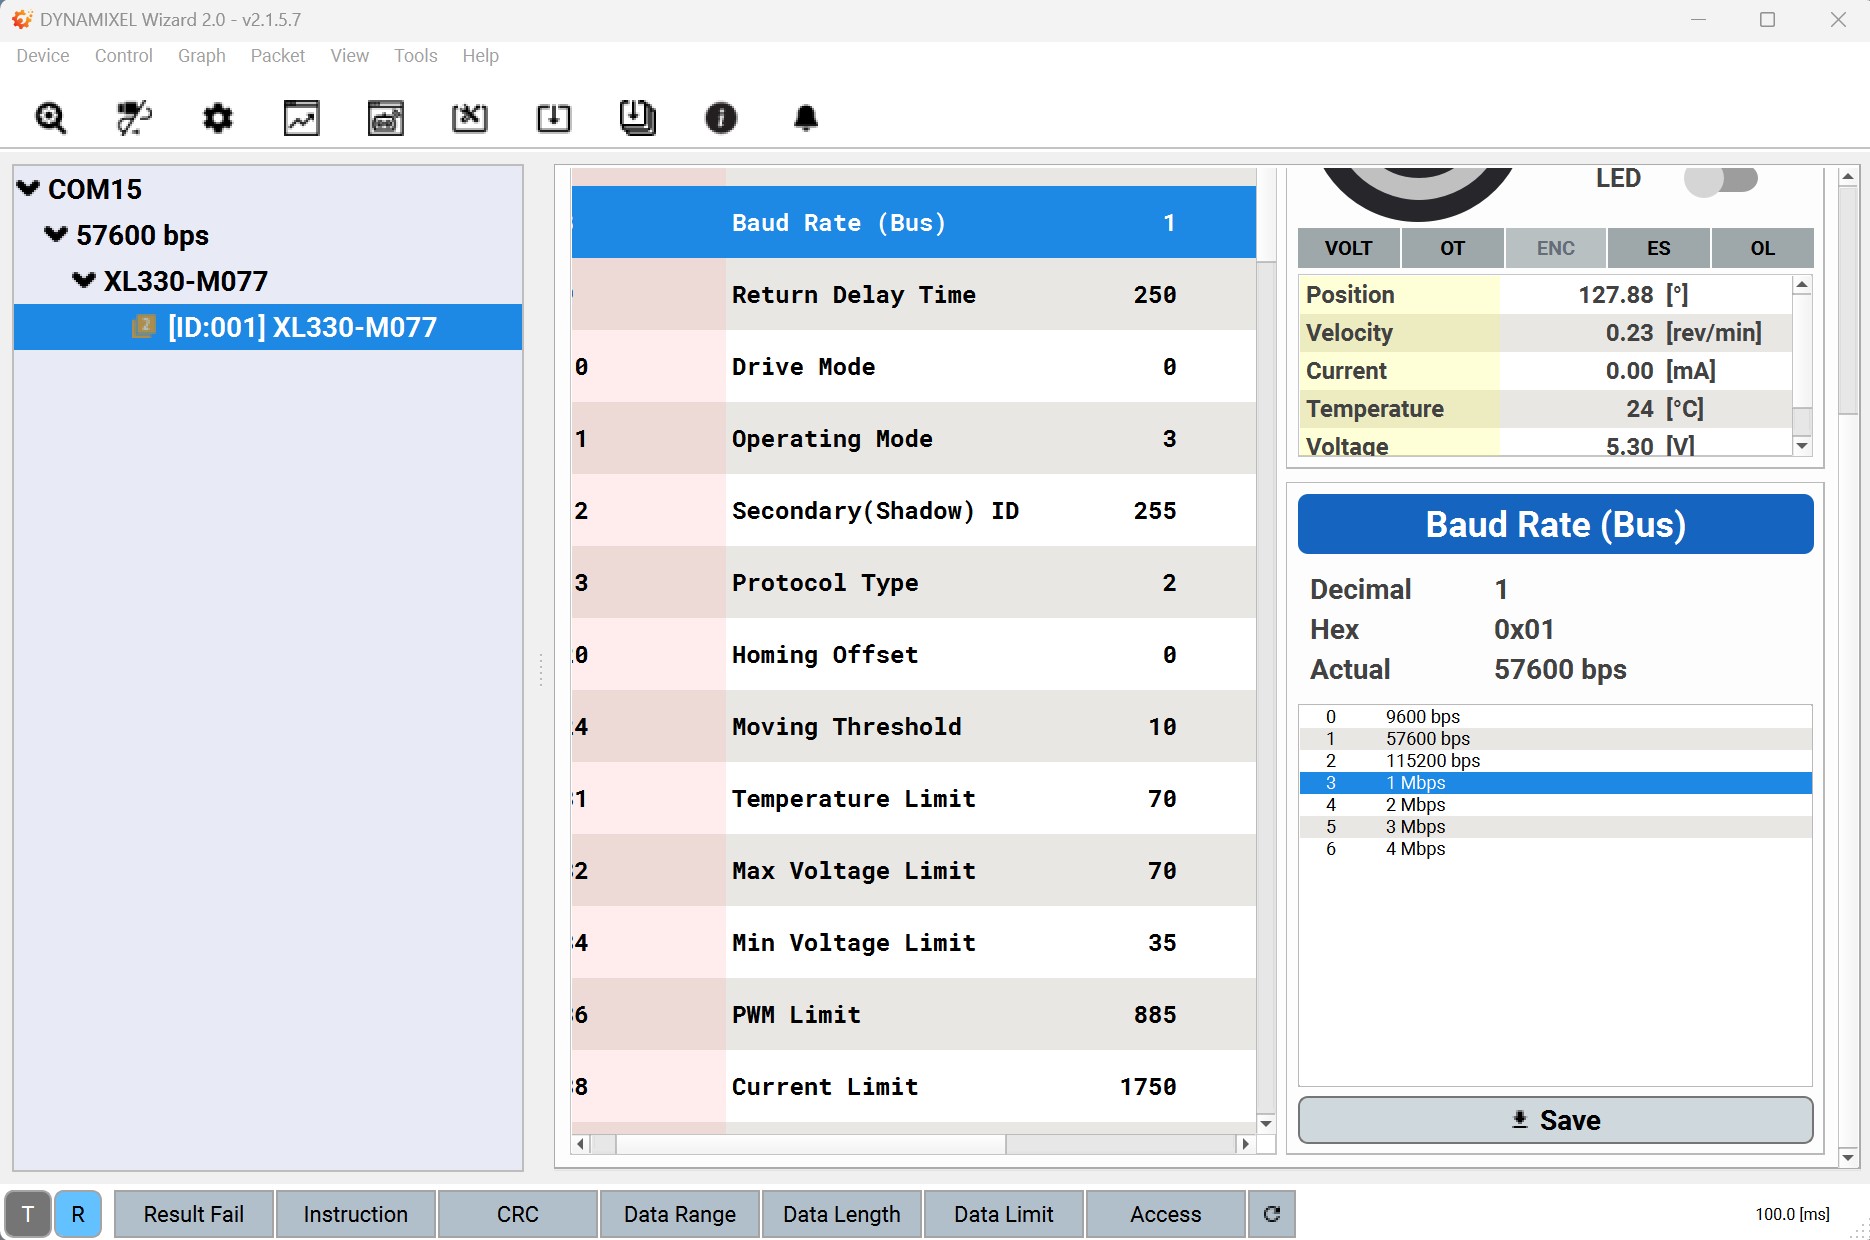The width and height of the screenshot is (1870, 1240).
Task: Select the Return Delay Time row
Action: click(x=914, y=294)
